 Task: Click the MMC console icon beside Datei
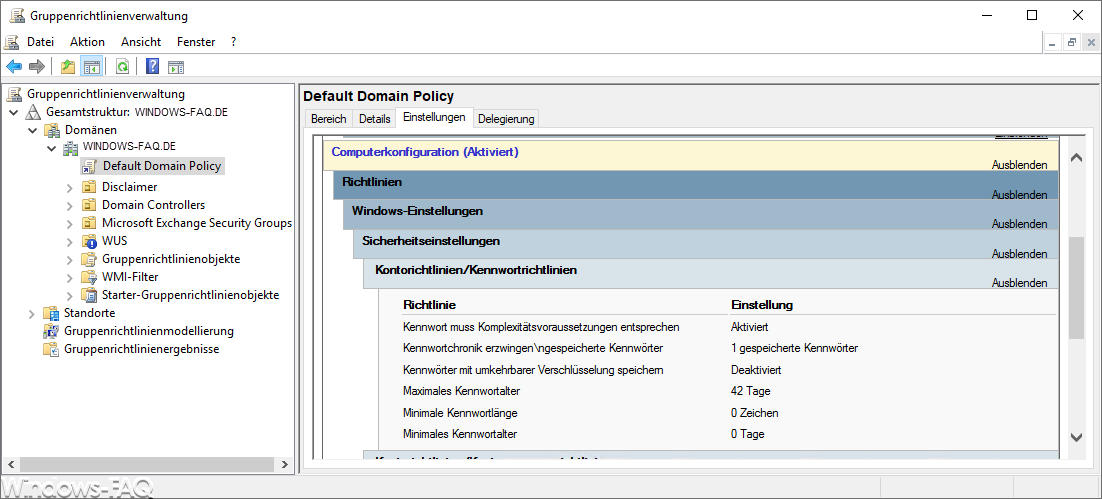(x=12, y=42)
